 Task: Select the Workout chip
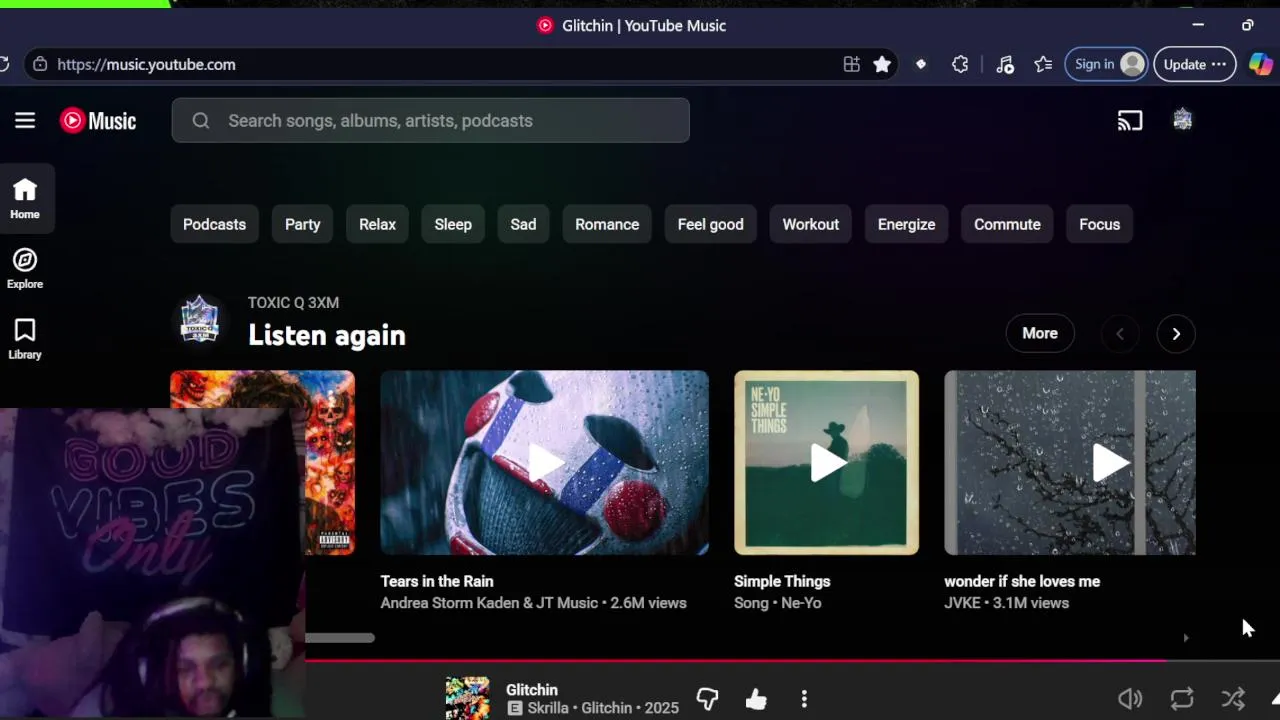tap(810, 224)
